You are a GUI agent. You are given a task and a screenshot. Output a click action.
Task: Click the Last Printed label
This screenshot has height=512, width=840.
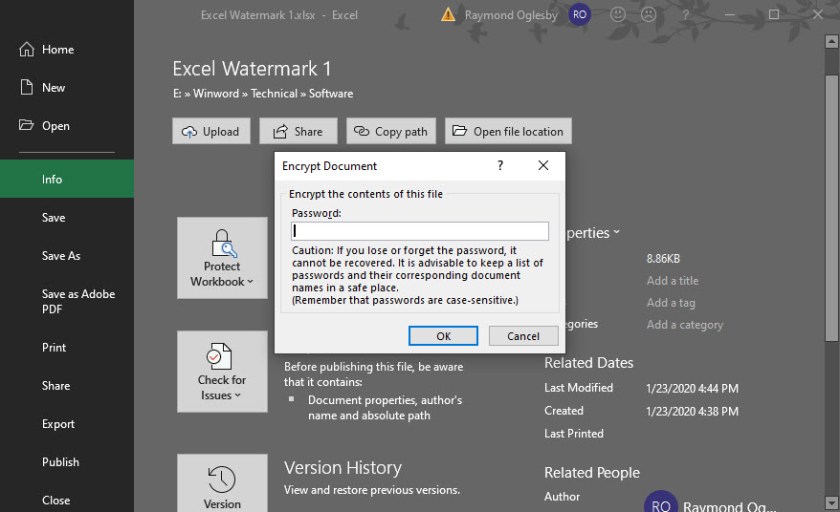(x=574, y=433)
